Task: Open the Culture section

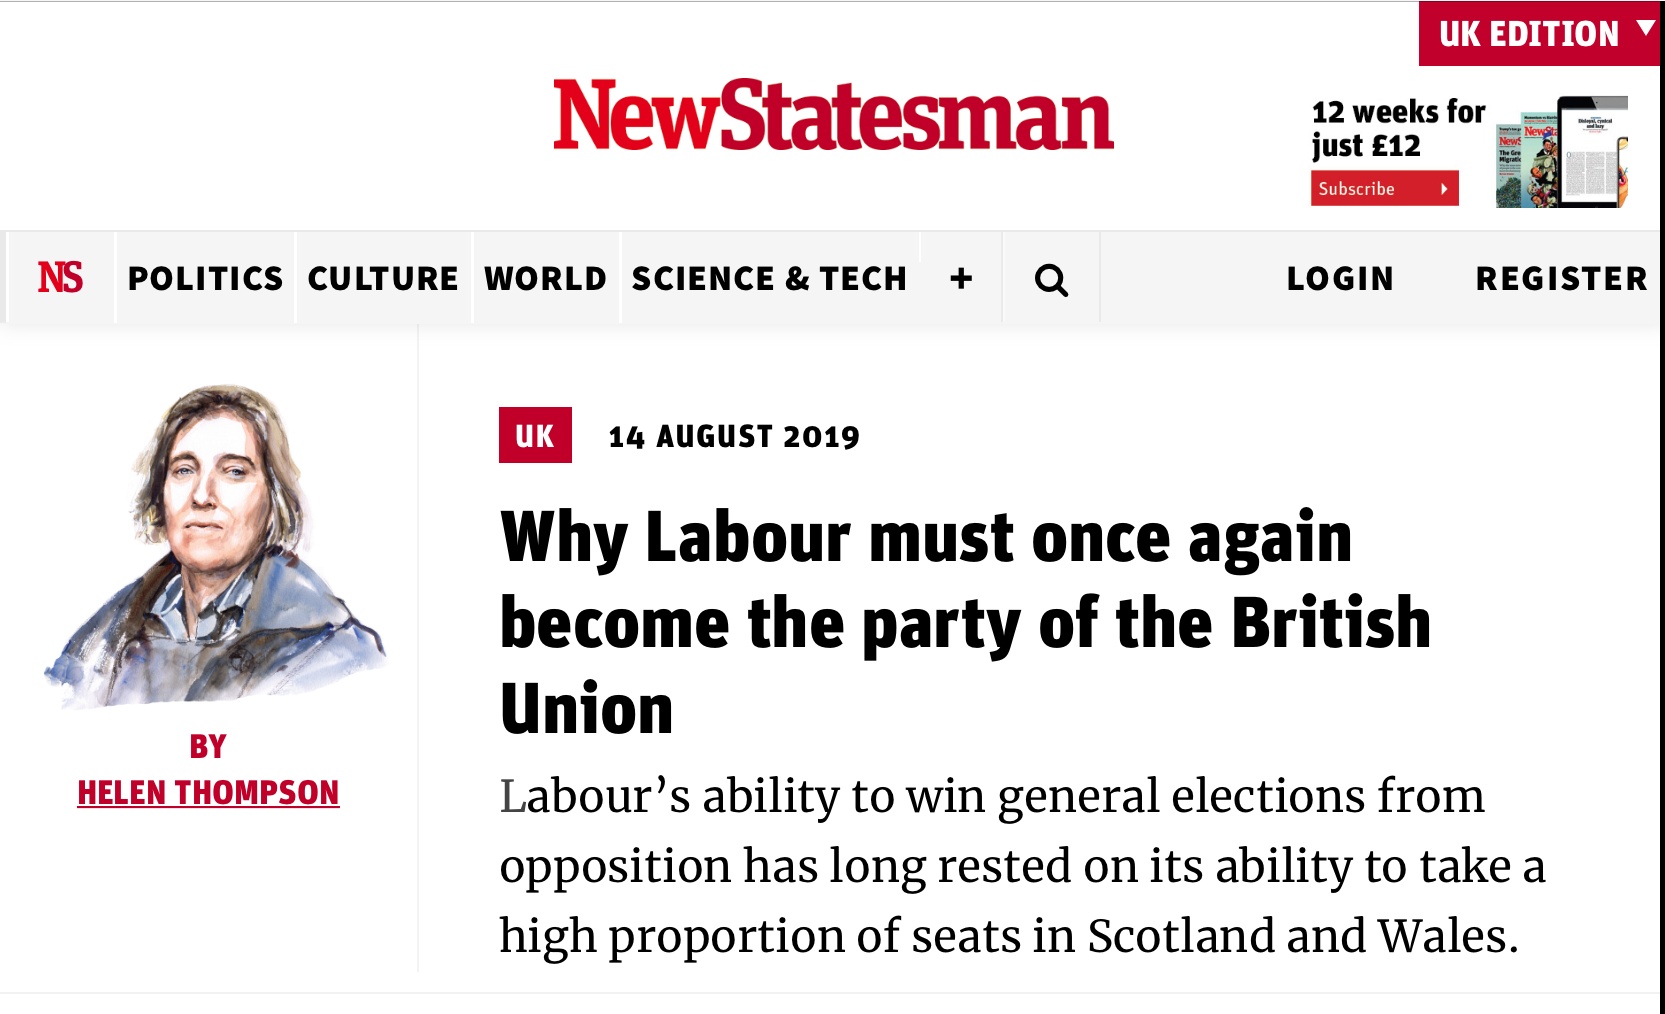Action: coord(383,278)
